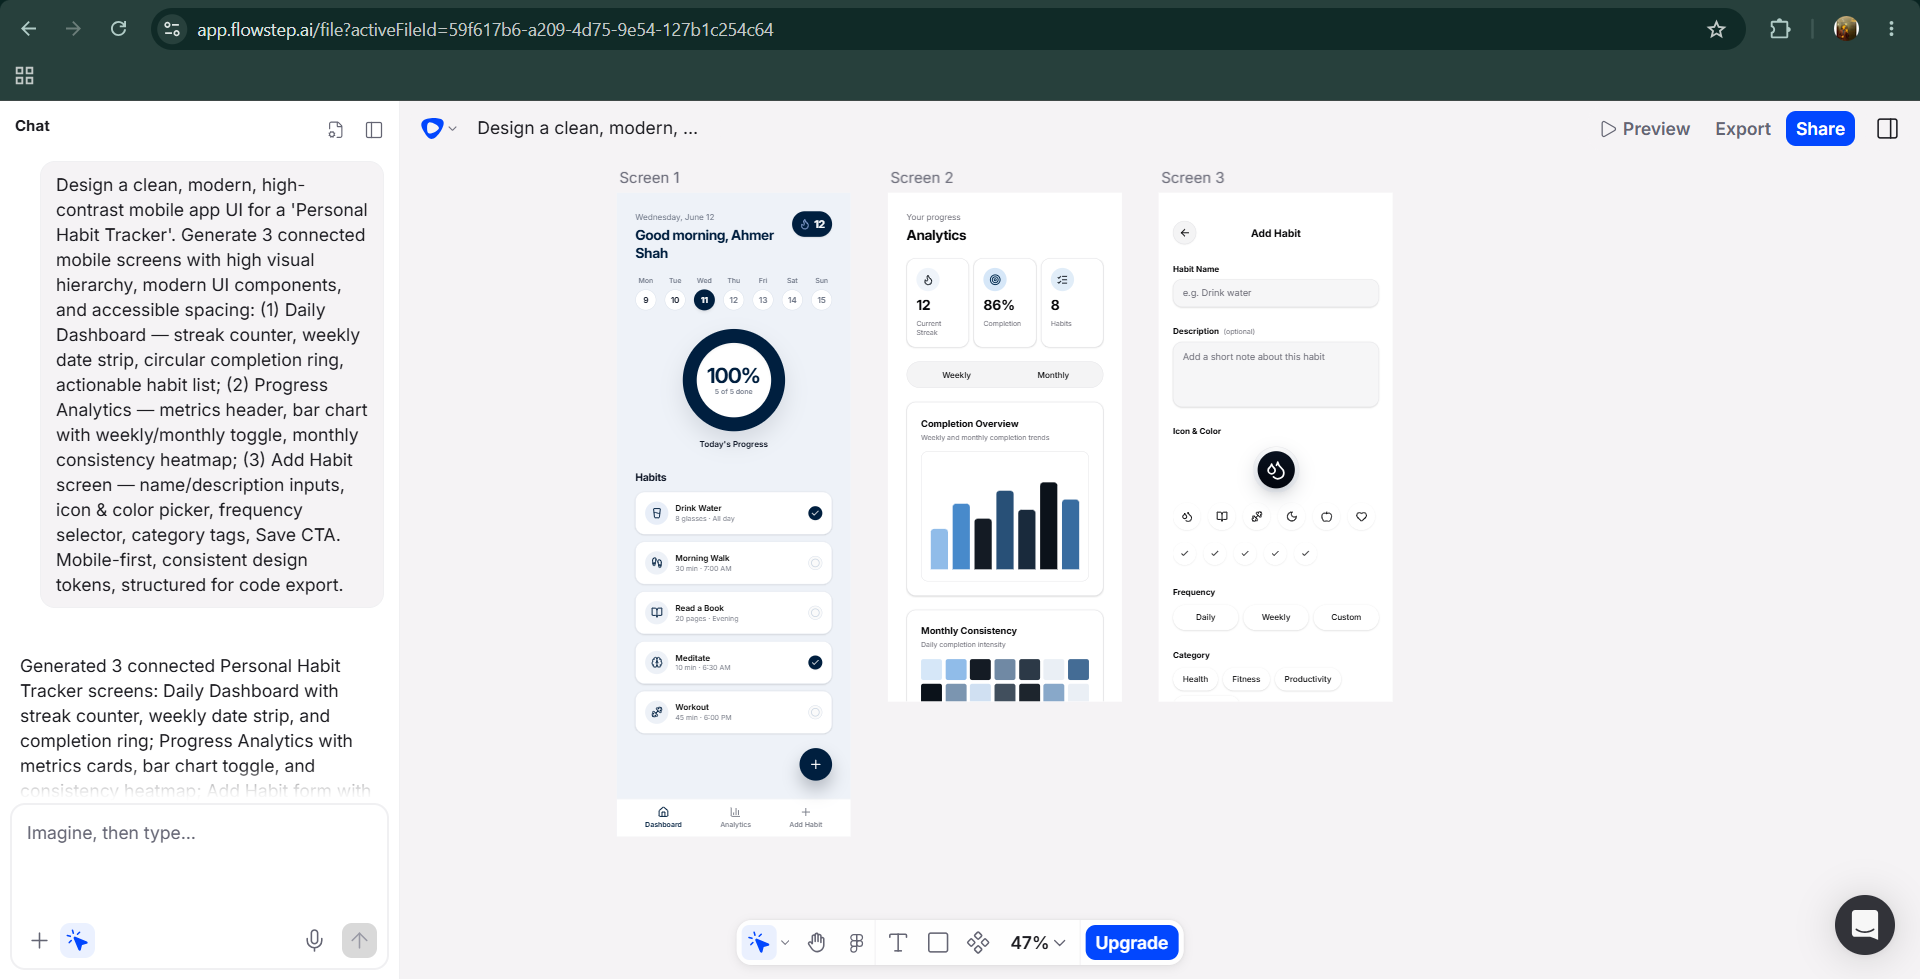Select Wed 11 in the weekly date strip
The width and height of the screenshot is (1920, 979).
tap(704, 299)
